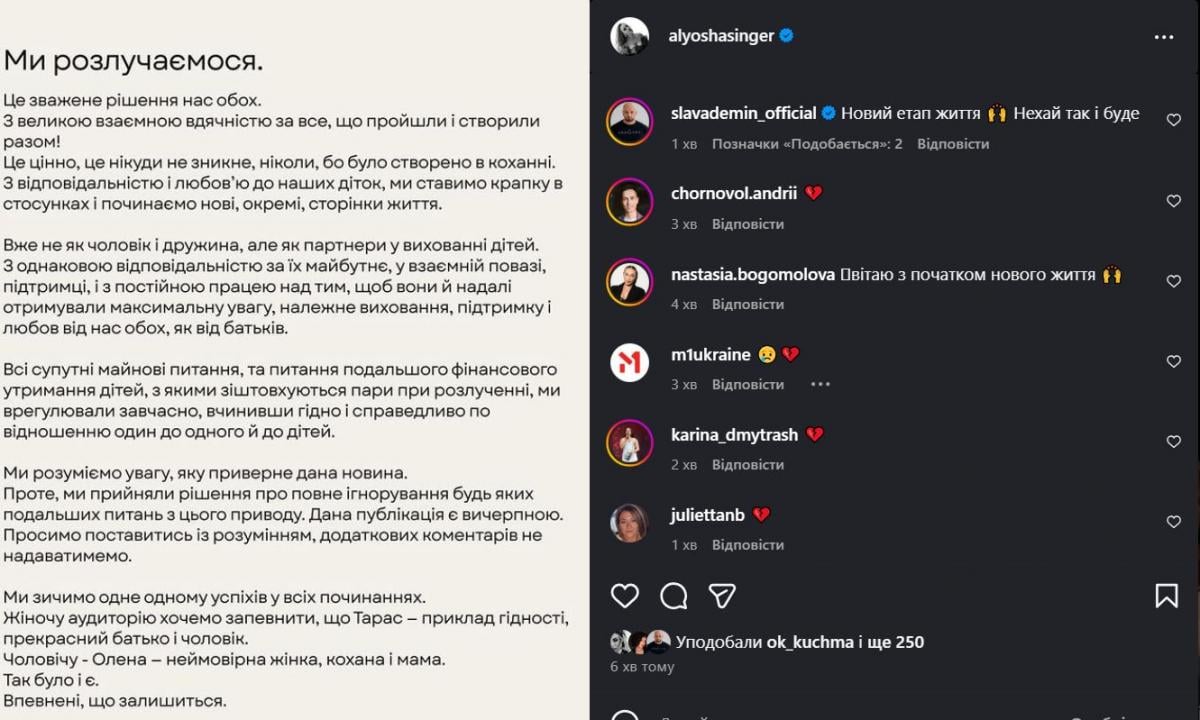Open more options on m1ukraine comment
The image size is (1200, 720).
tap(820, 384)
